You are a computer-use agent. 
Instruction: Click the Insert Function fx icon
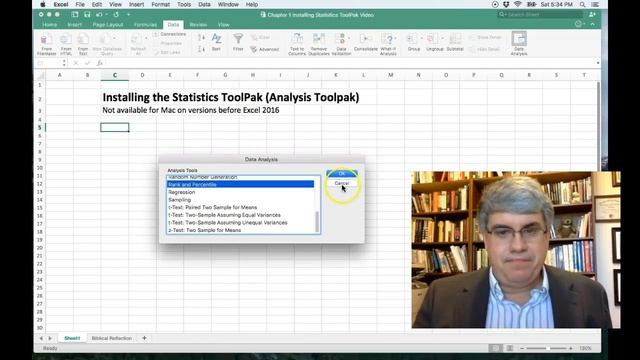pyautogui.click(x=100, y=63)
